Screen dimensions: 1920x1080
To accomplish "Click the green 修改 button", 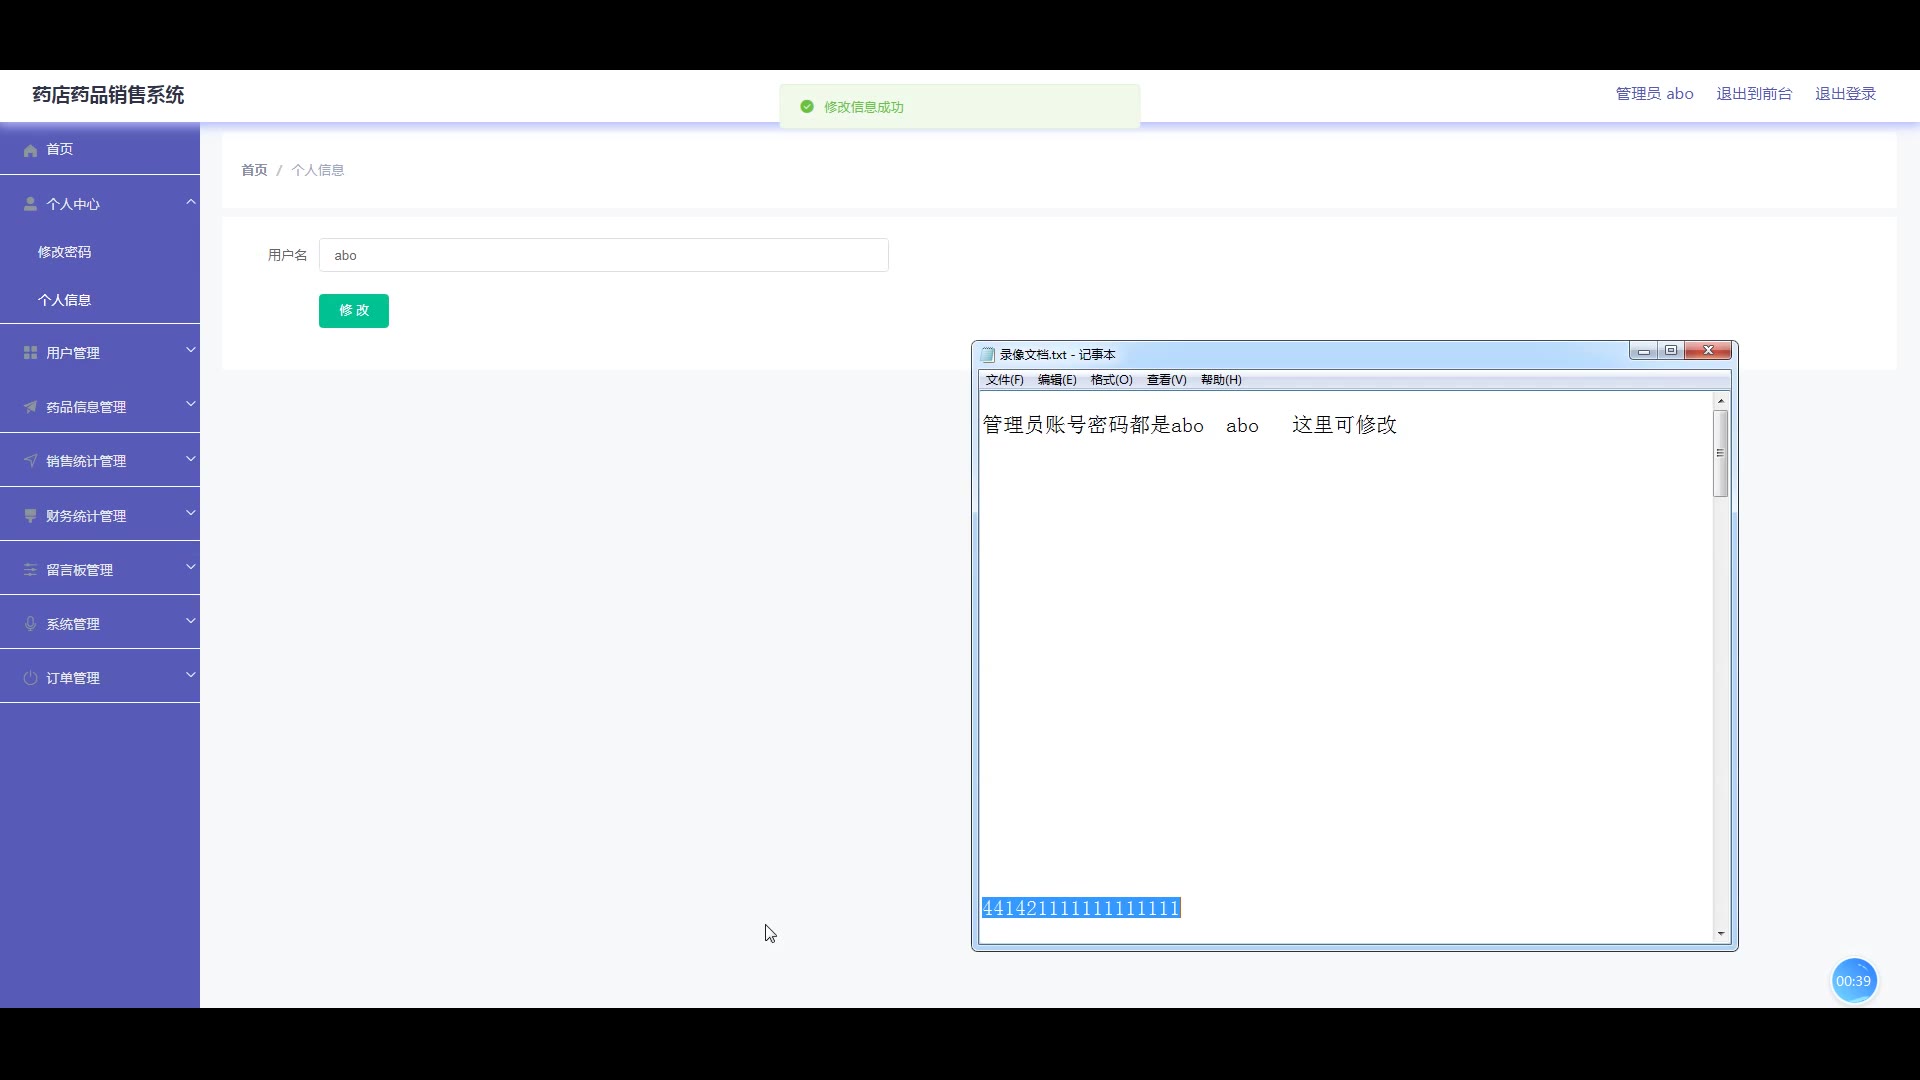I will click(354, 311).
